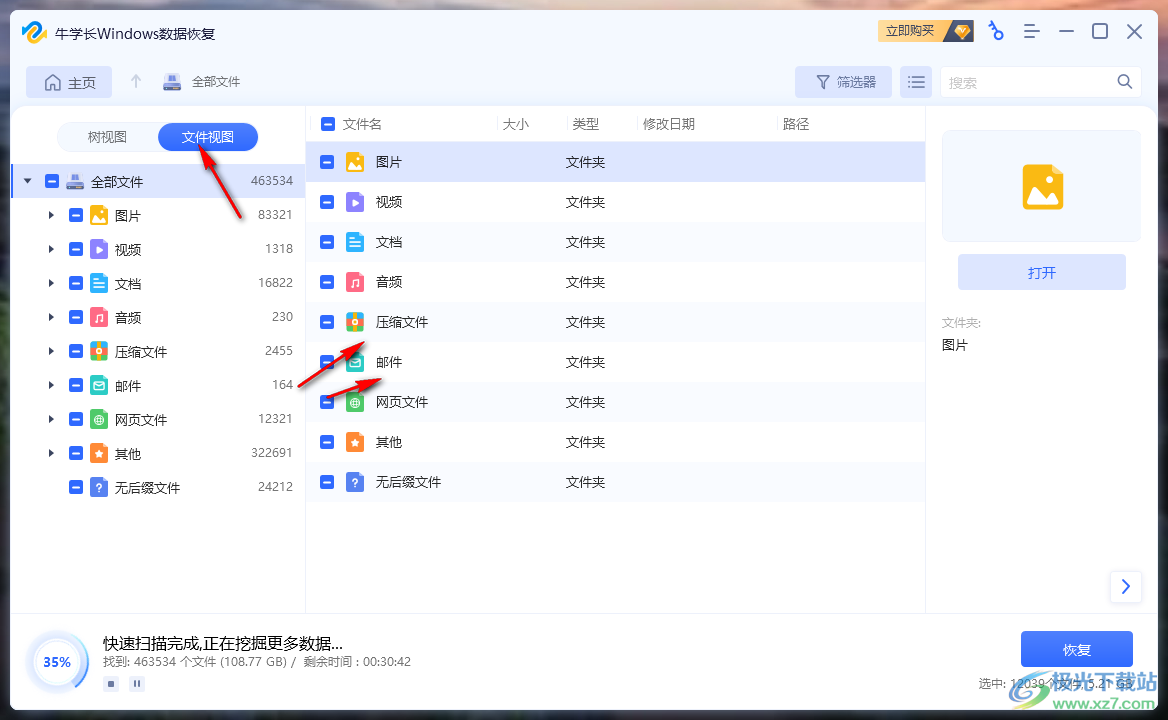Toggle 图片 row checkbox in file list
Screen dimensions: 1168x720
(327, 162)
